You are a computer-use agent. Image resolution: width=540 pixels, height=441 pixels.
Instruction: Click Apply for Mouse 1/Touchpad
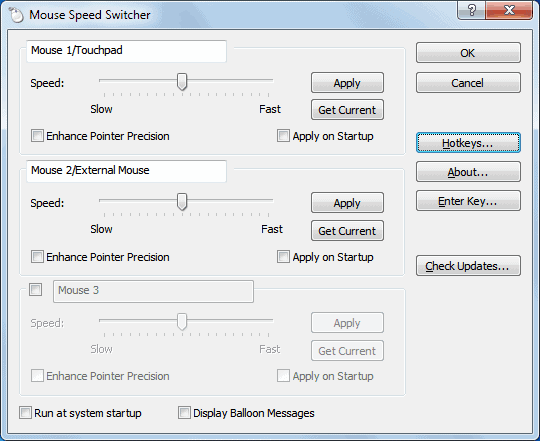(347, 83)
